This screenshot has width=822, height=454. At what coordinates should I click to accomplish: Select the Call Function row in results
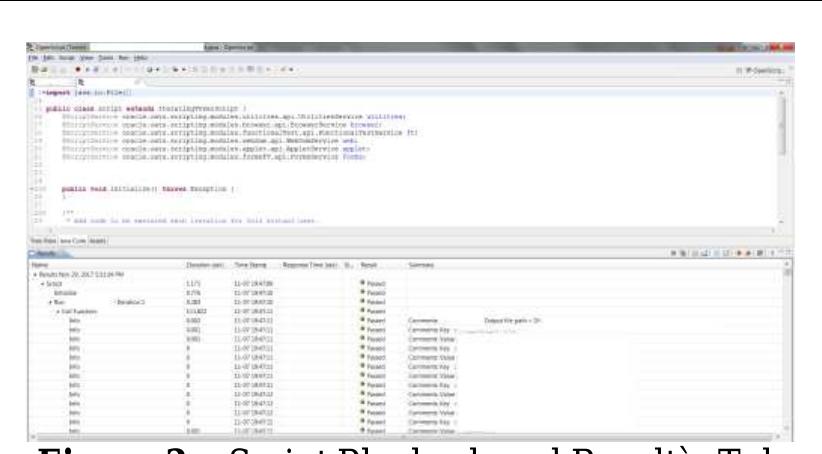[79, 311]
